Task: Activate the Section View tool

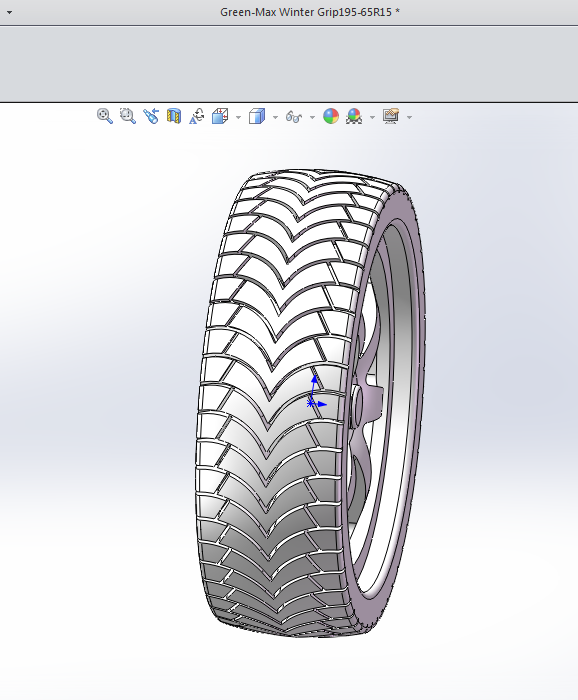Action: (x=174, y=116)
